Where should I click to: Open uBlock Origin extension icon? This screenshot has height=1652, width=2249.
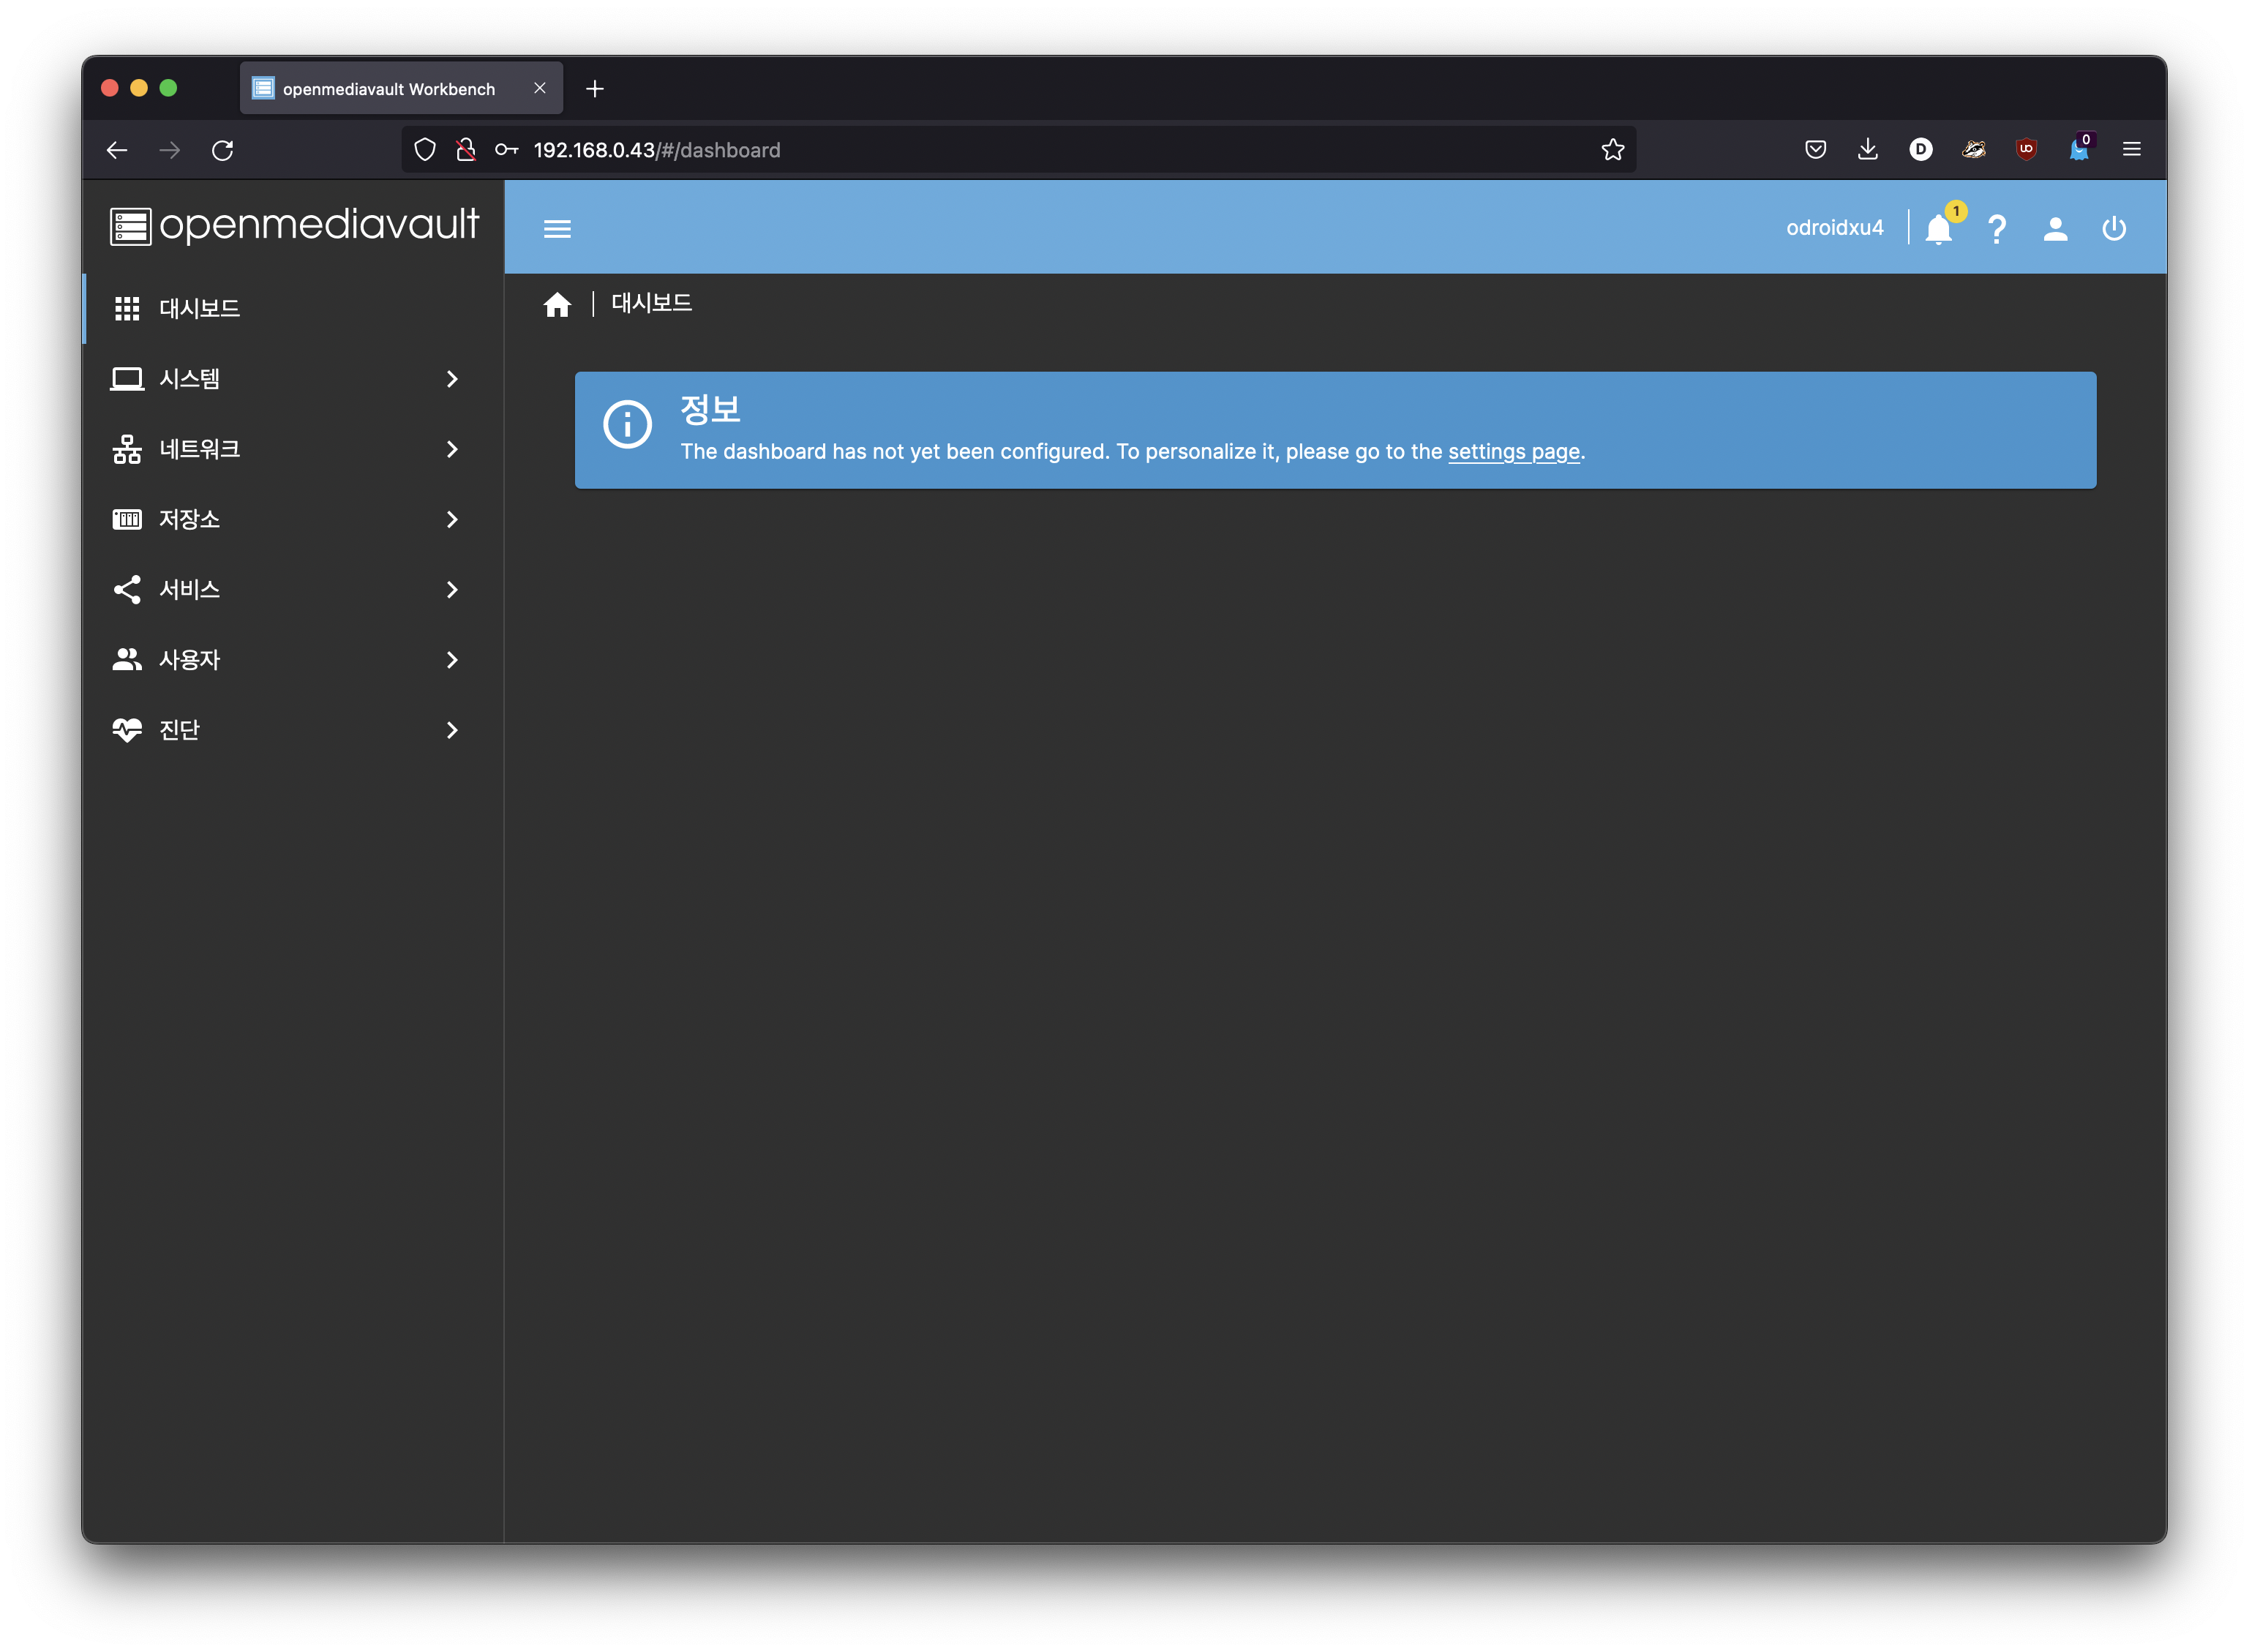[2026, 149]
